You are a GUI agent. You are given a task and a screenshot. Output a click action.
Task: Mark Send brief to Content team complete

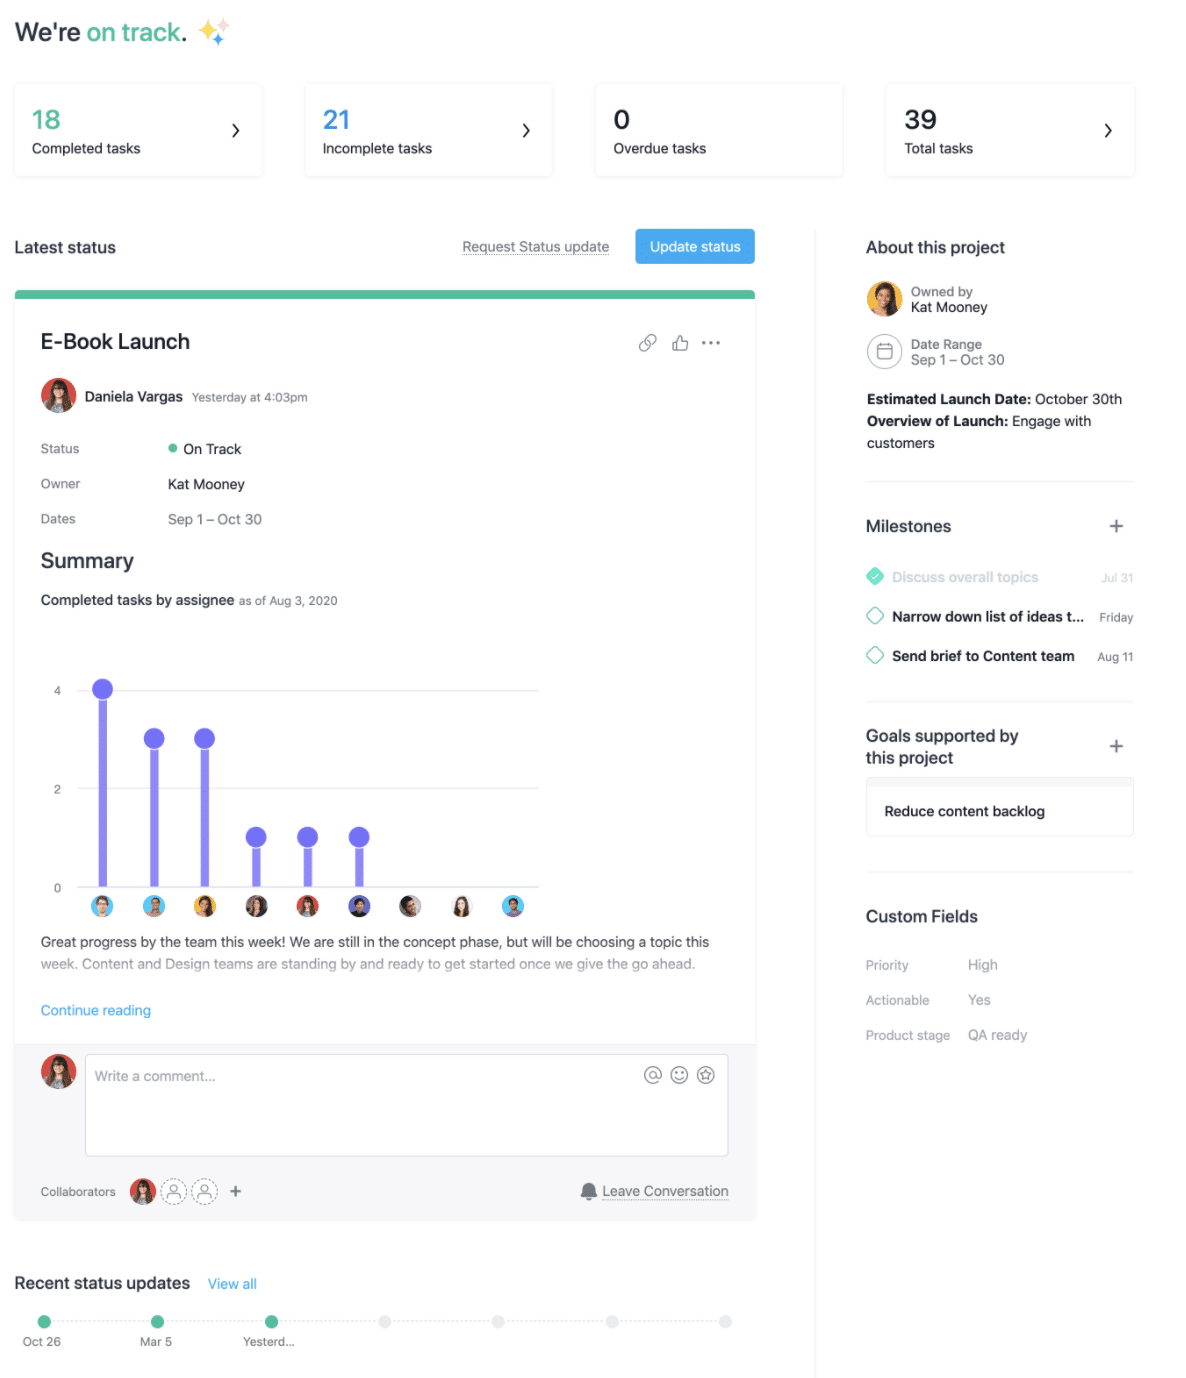[875, 656]
